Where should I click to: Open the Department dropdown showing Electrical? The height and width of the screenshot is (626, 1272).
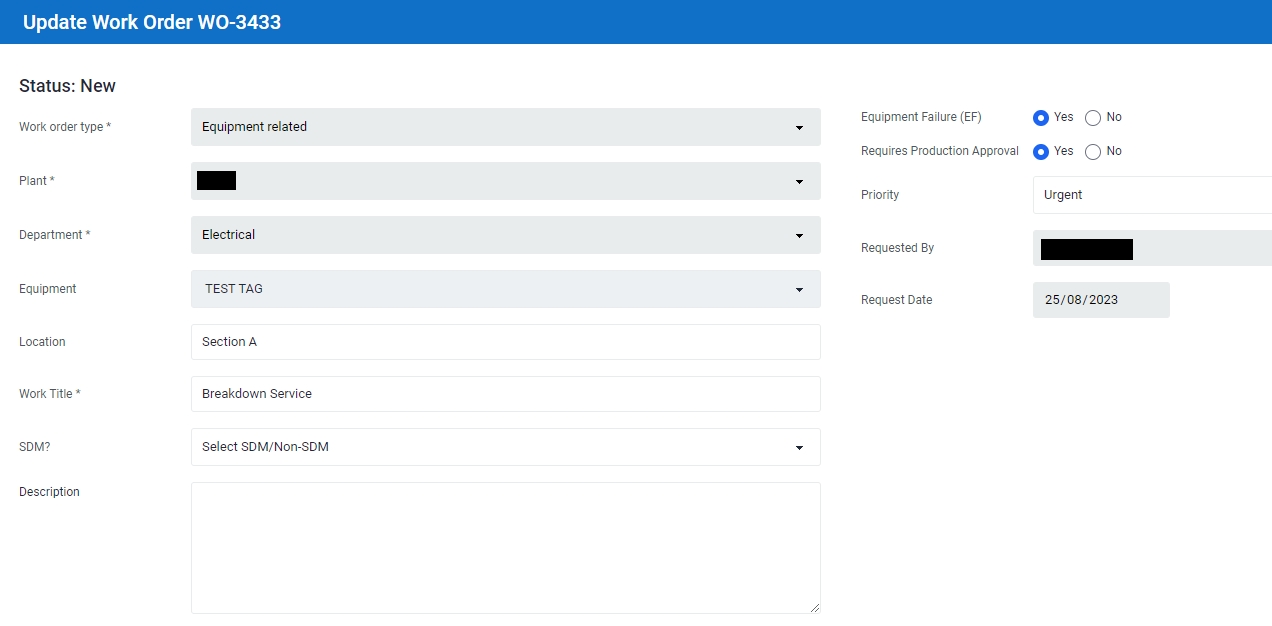click(x=505, y=235)
